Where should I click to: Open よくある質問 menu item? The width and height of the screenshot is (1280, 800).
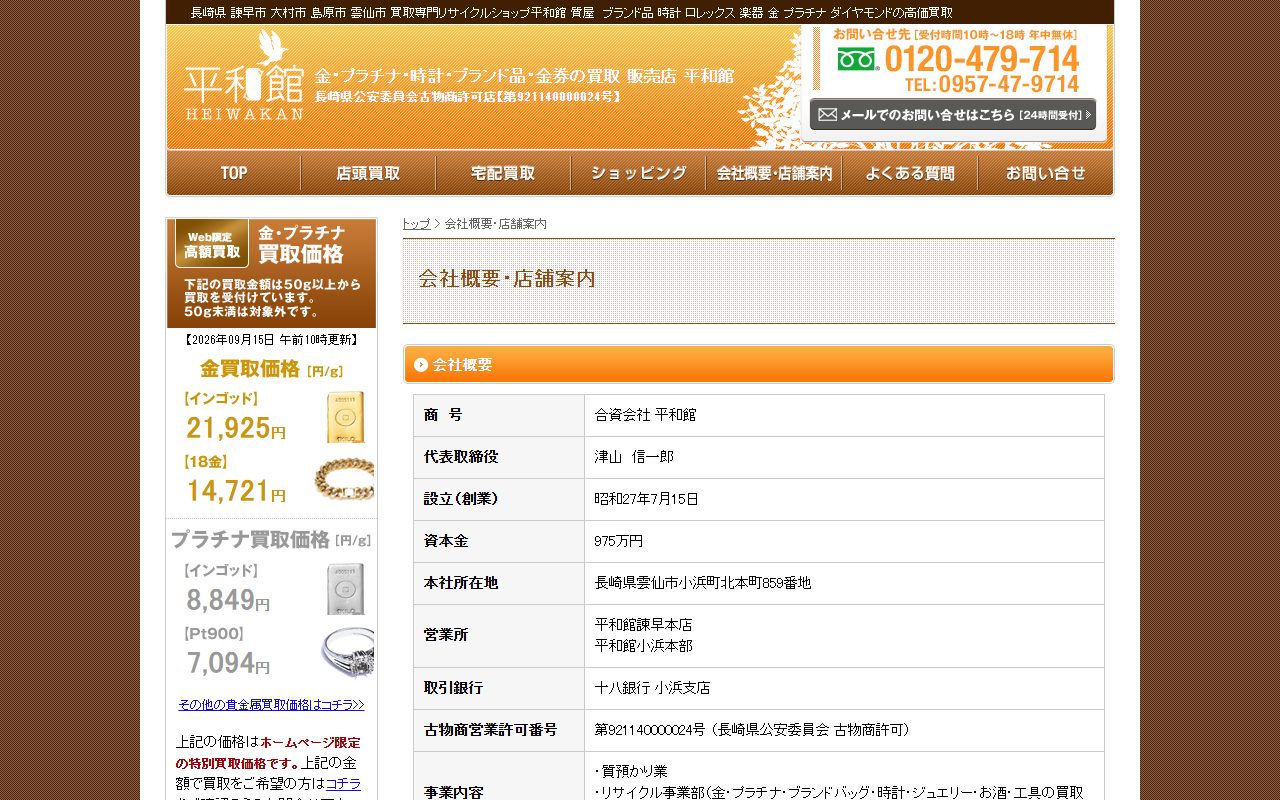point(910,173)
